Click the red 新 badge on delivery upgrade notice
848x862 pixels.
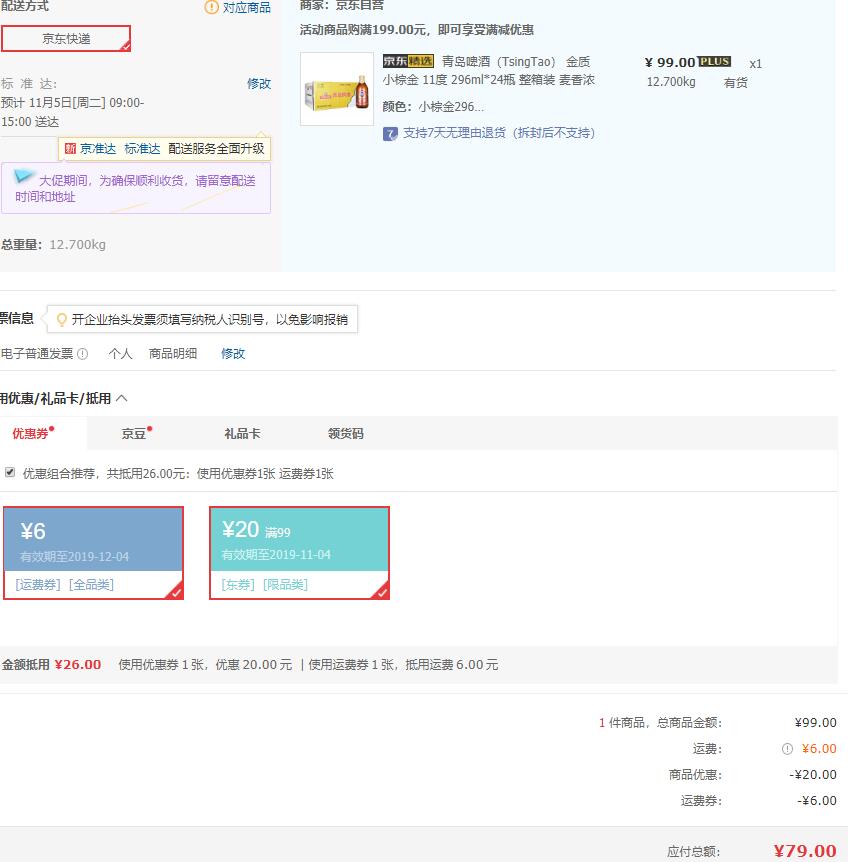[70, 148]
